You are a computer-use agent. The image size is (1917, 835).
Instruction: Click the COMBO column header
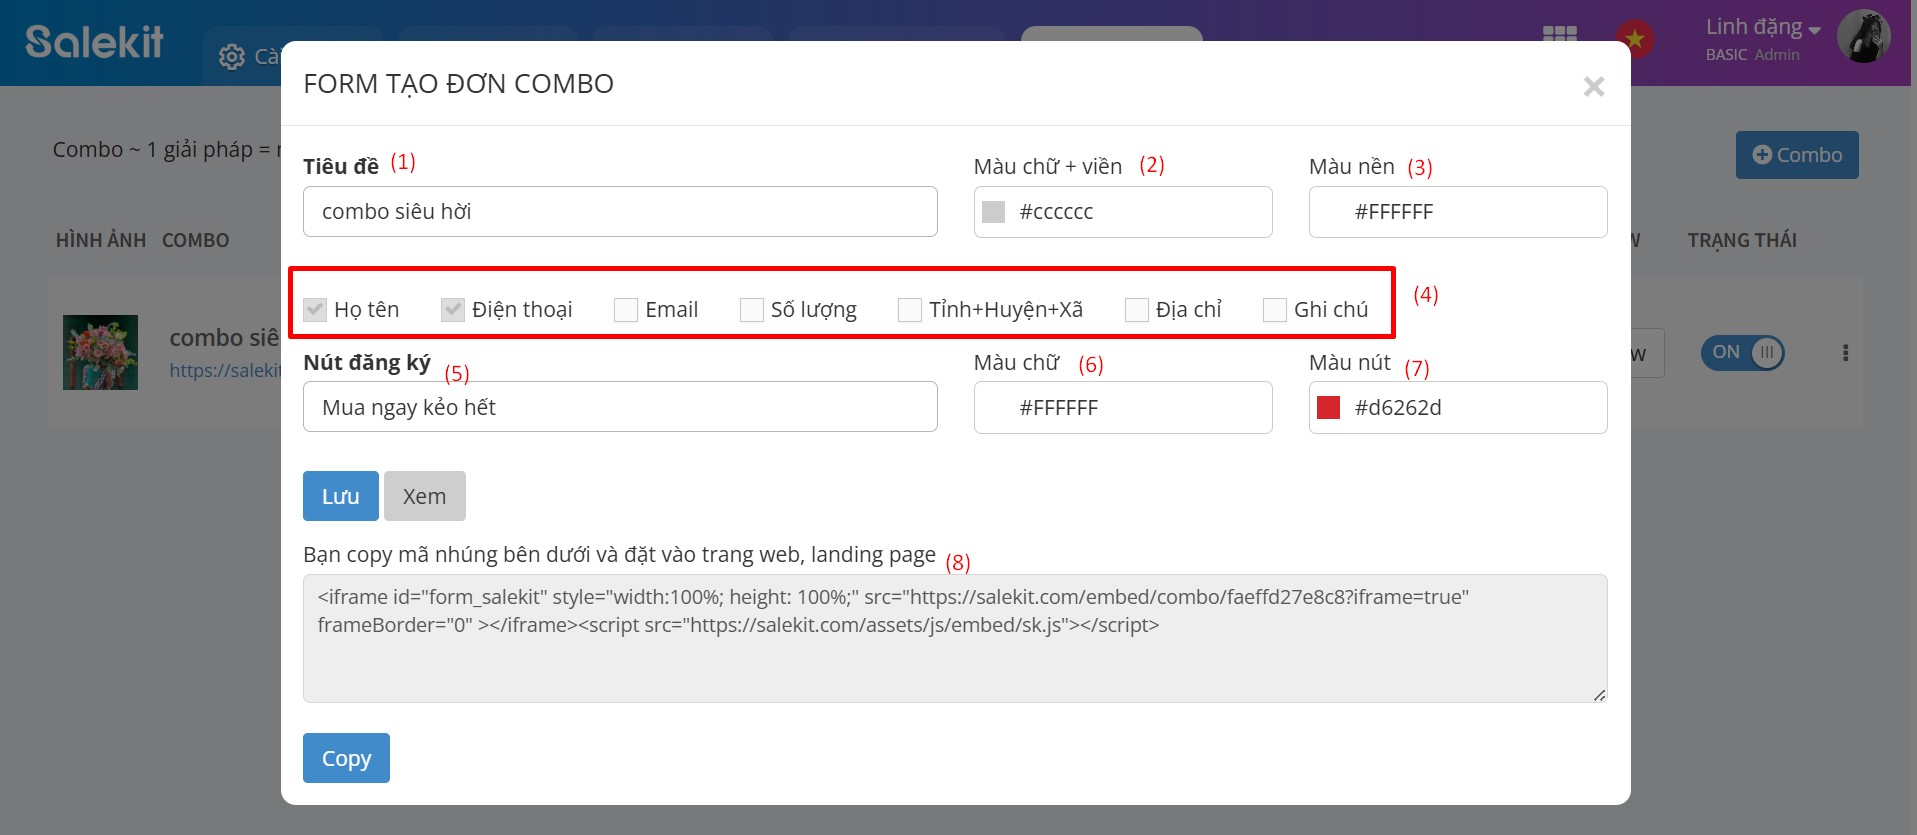(x=196, y=240)
